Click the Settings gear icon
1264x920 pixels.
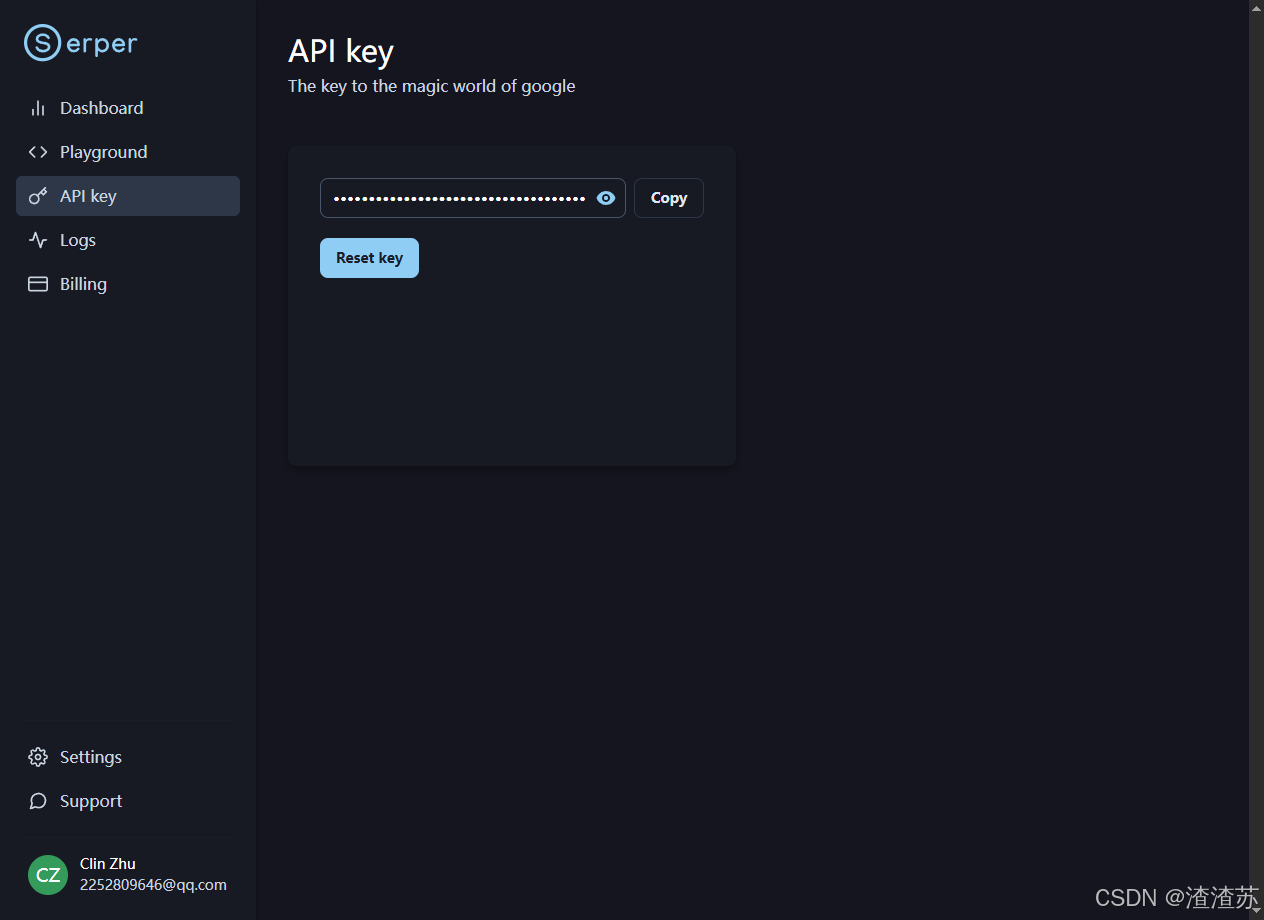pyautogui.click(x=38, y=757)
